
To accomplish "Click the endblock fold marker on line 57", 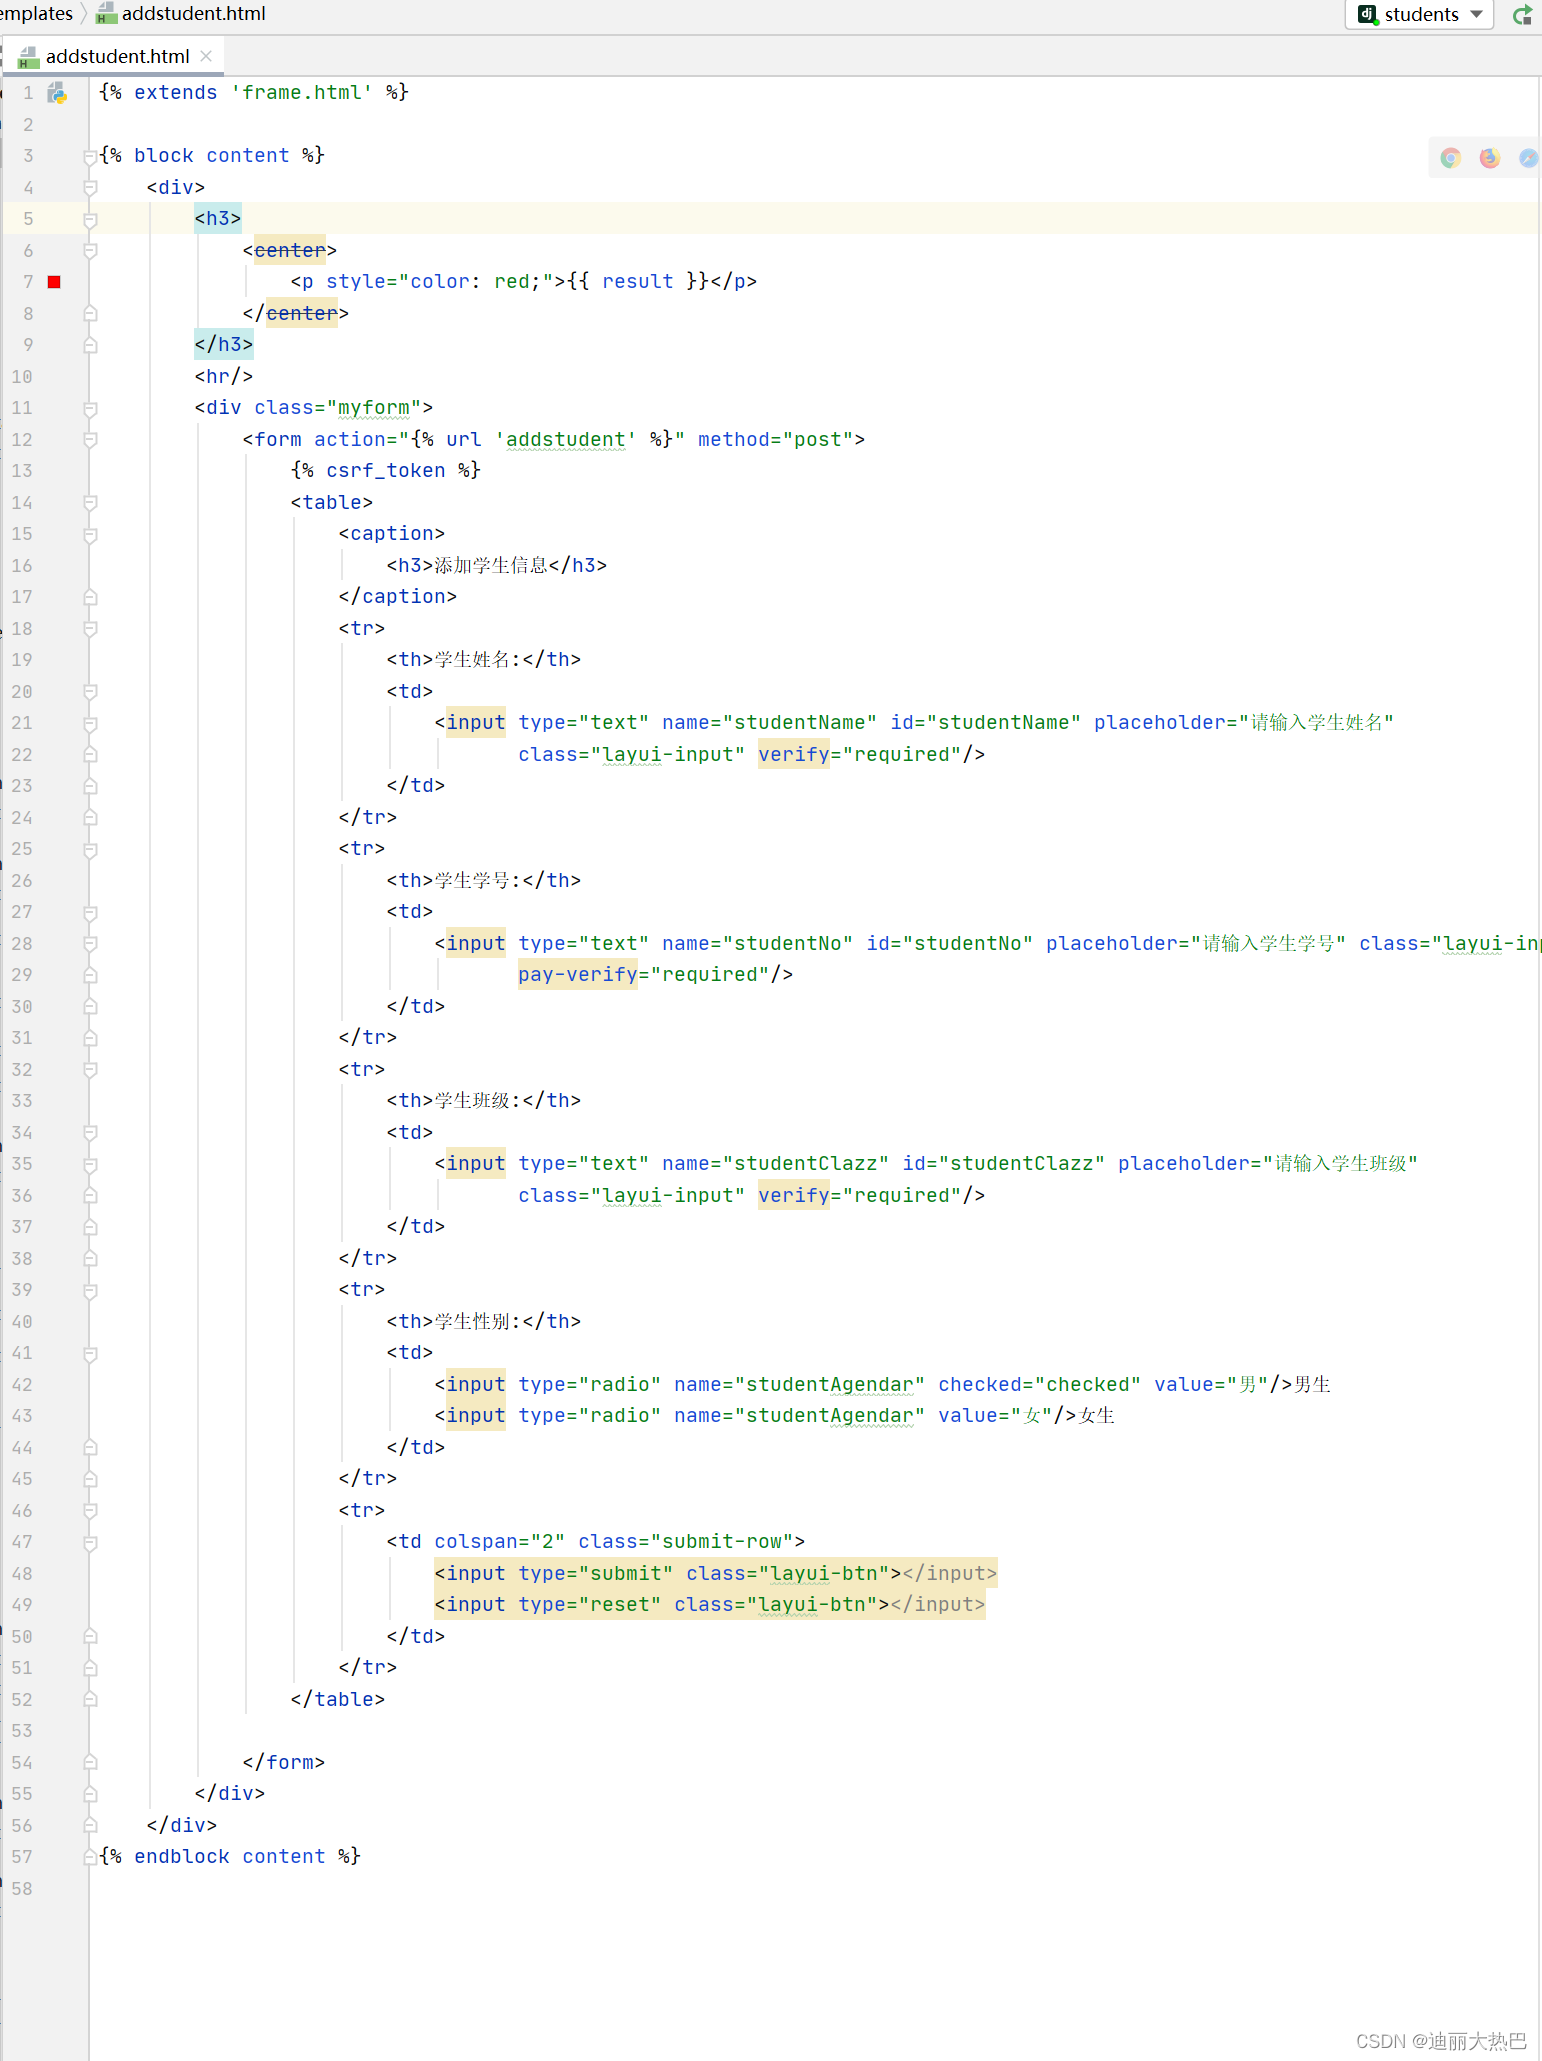I will pyautogui.click(x=90, y=1857).
